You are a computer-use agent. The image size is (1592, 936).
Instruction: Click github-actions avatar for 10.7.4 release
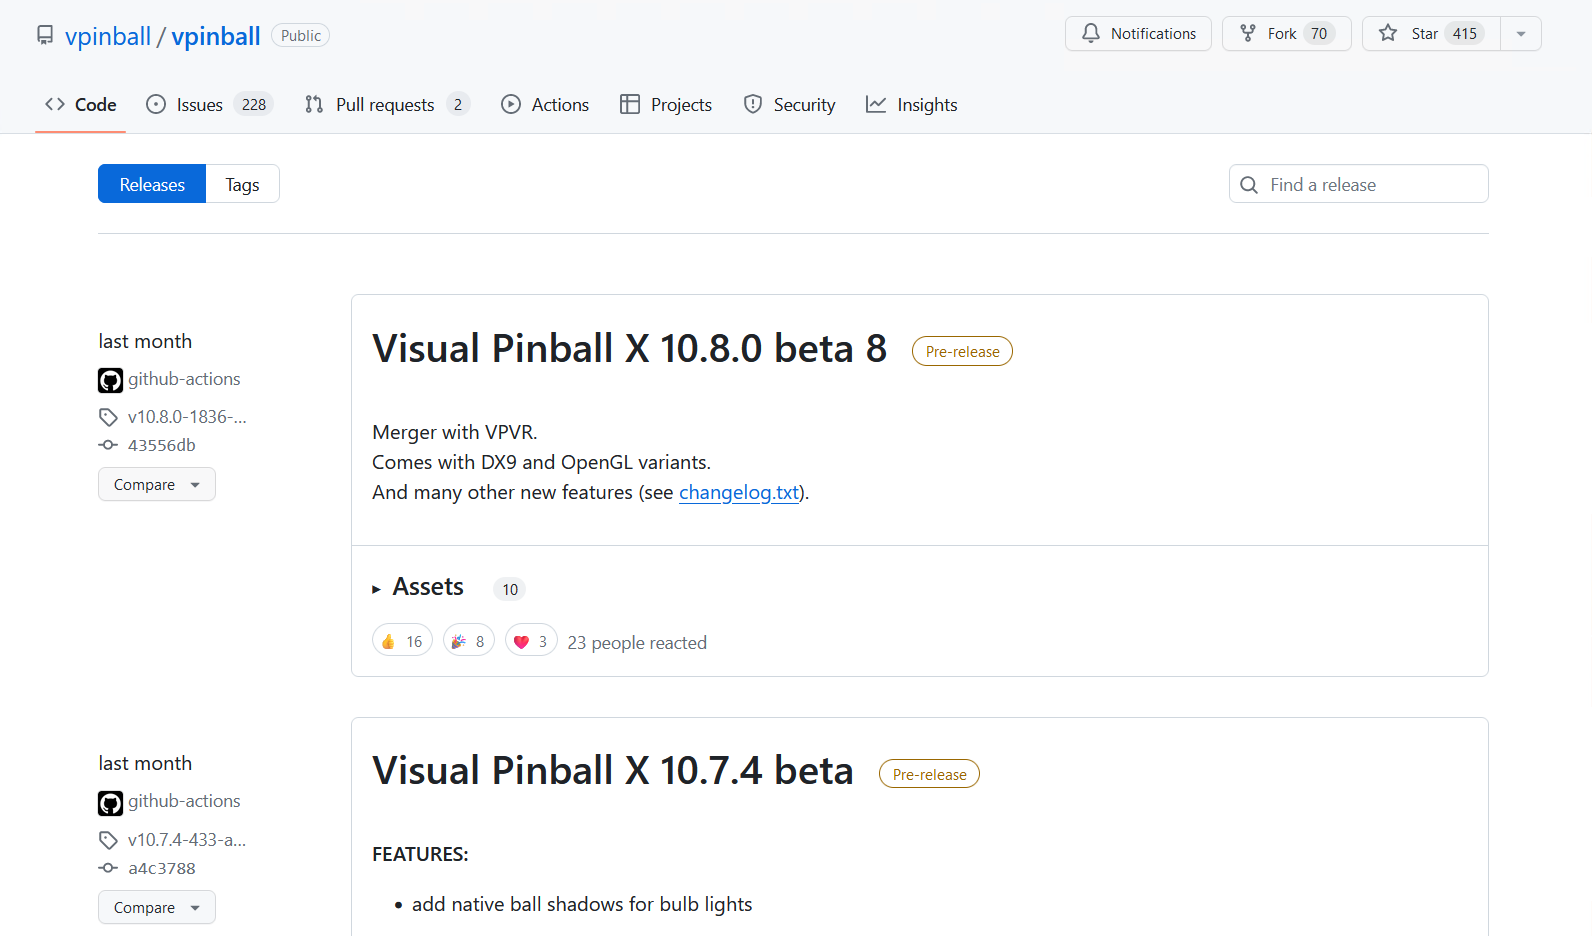point(110,803)
